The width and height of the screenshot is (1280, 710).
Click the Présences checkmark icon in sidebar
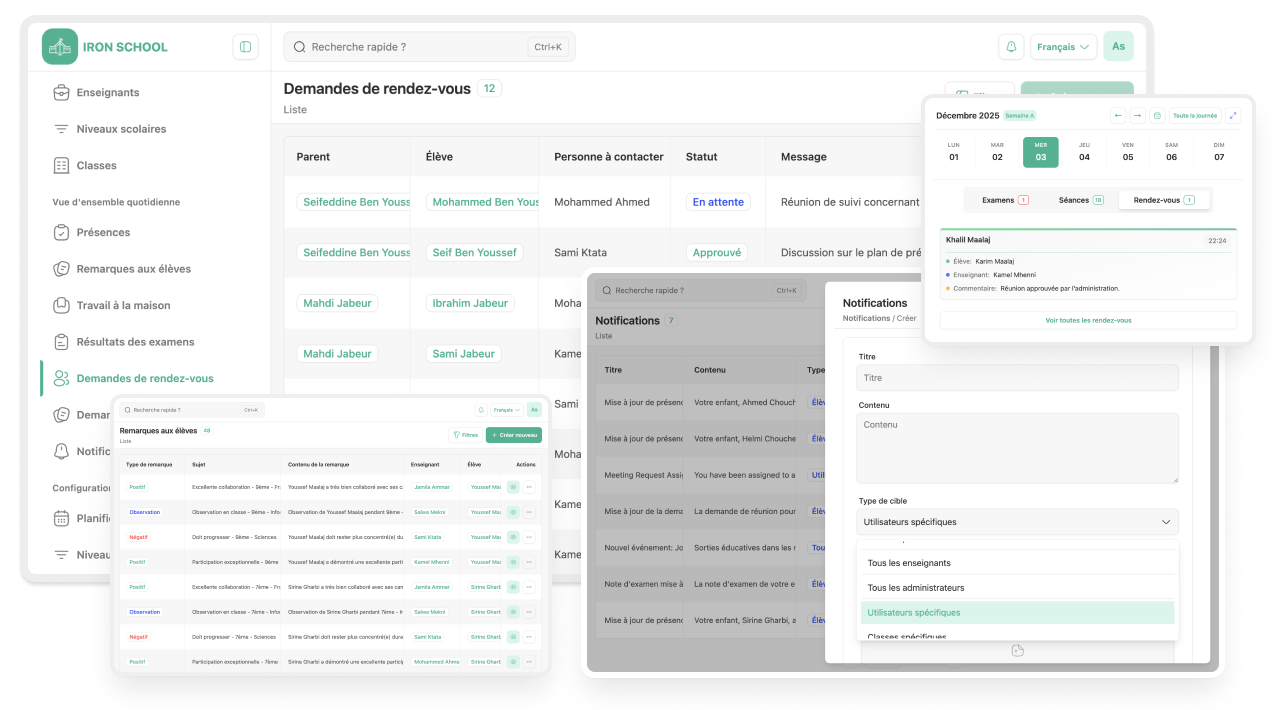(61, 233)
